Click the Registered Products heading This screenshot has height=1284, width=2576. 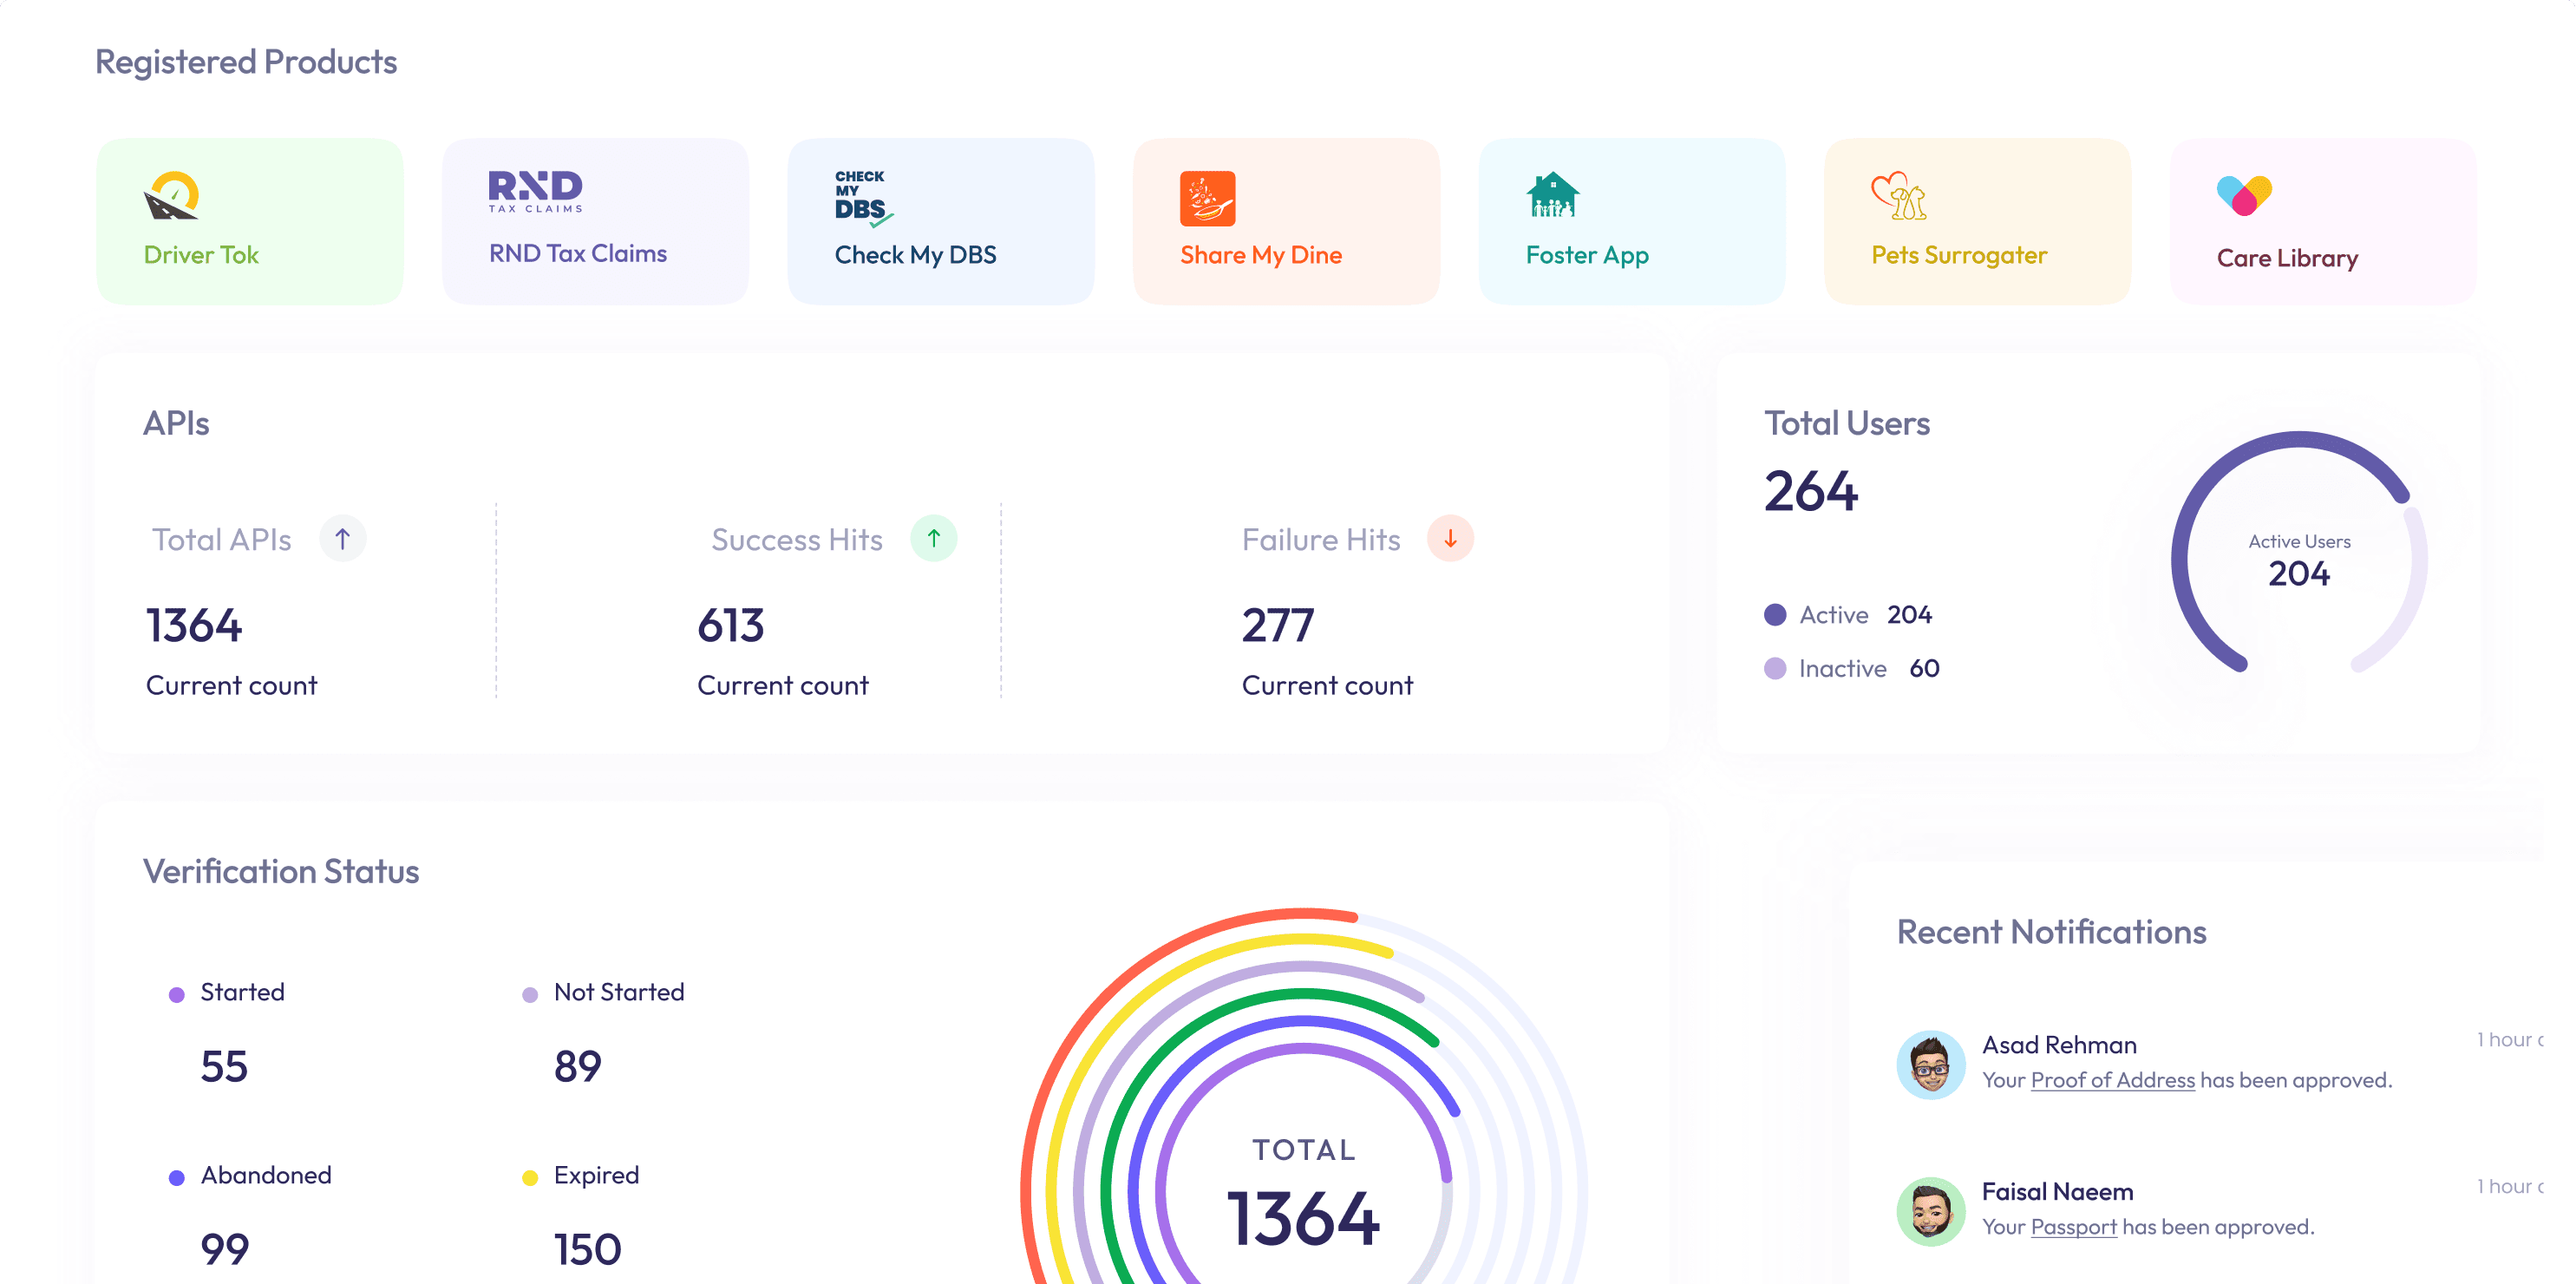tap(246, 62)
